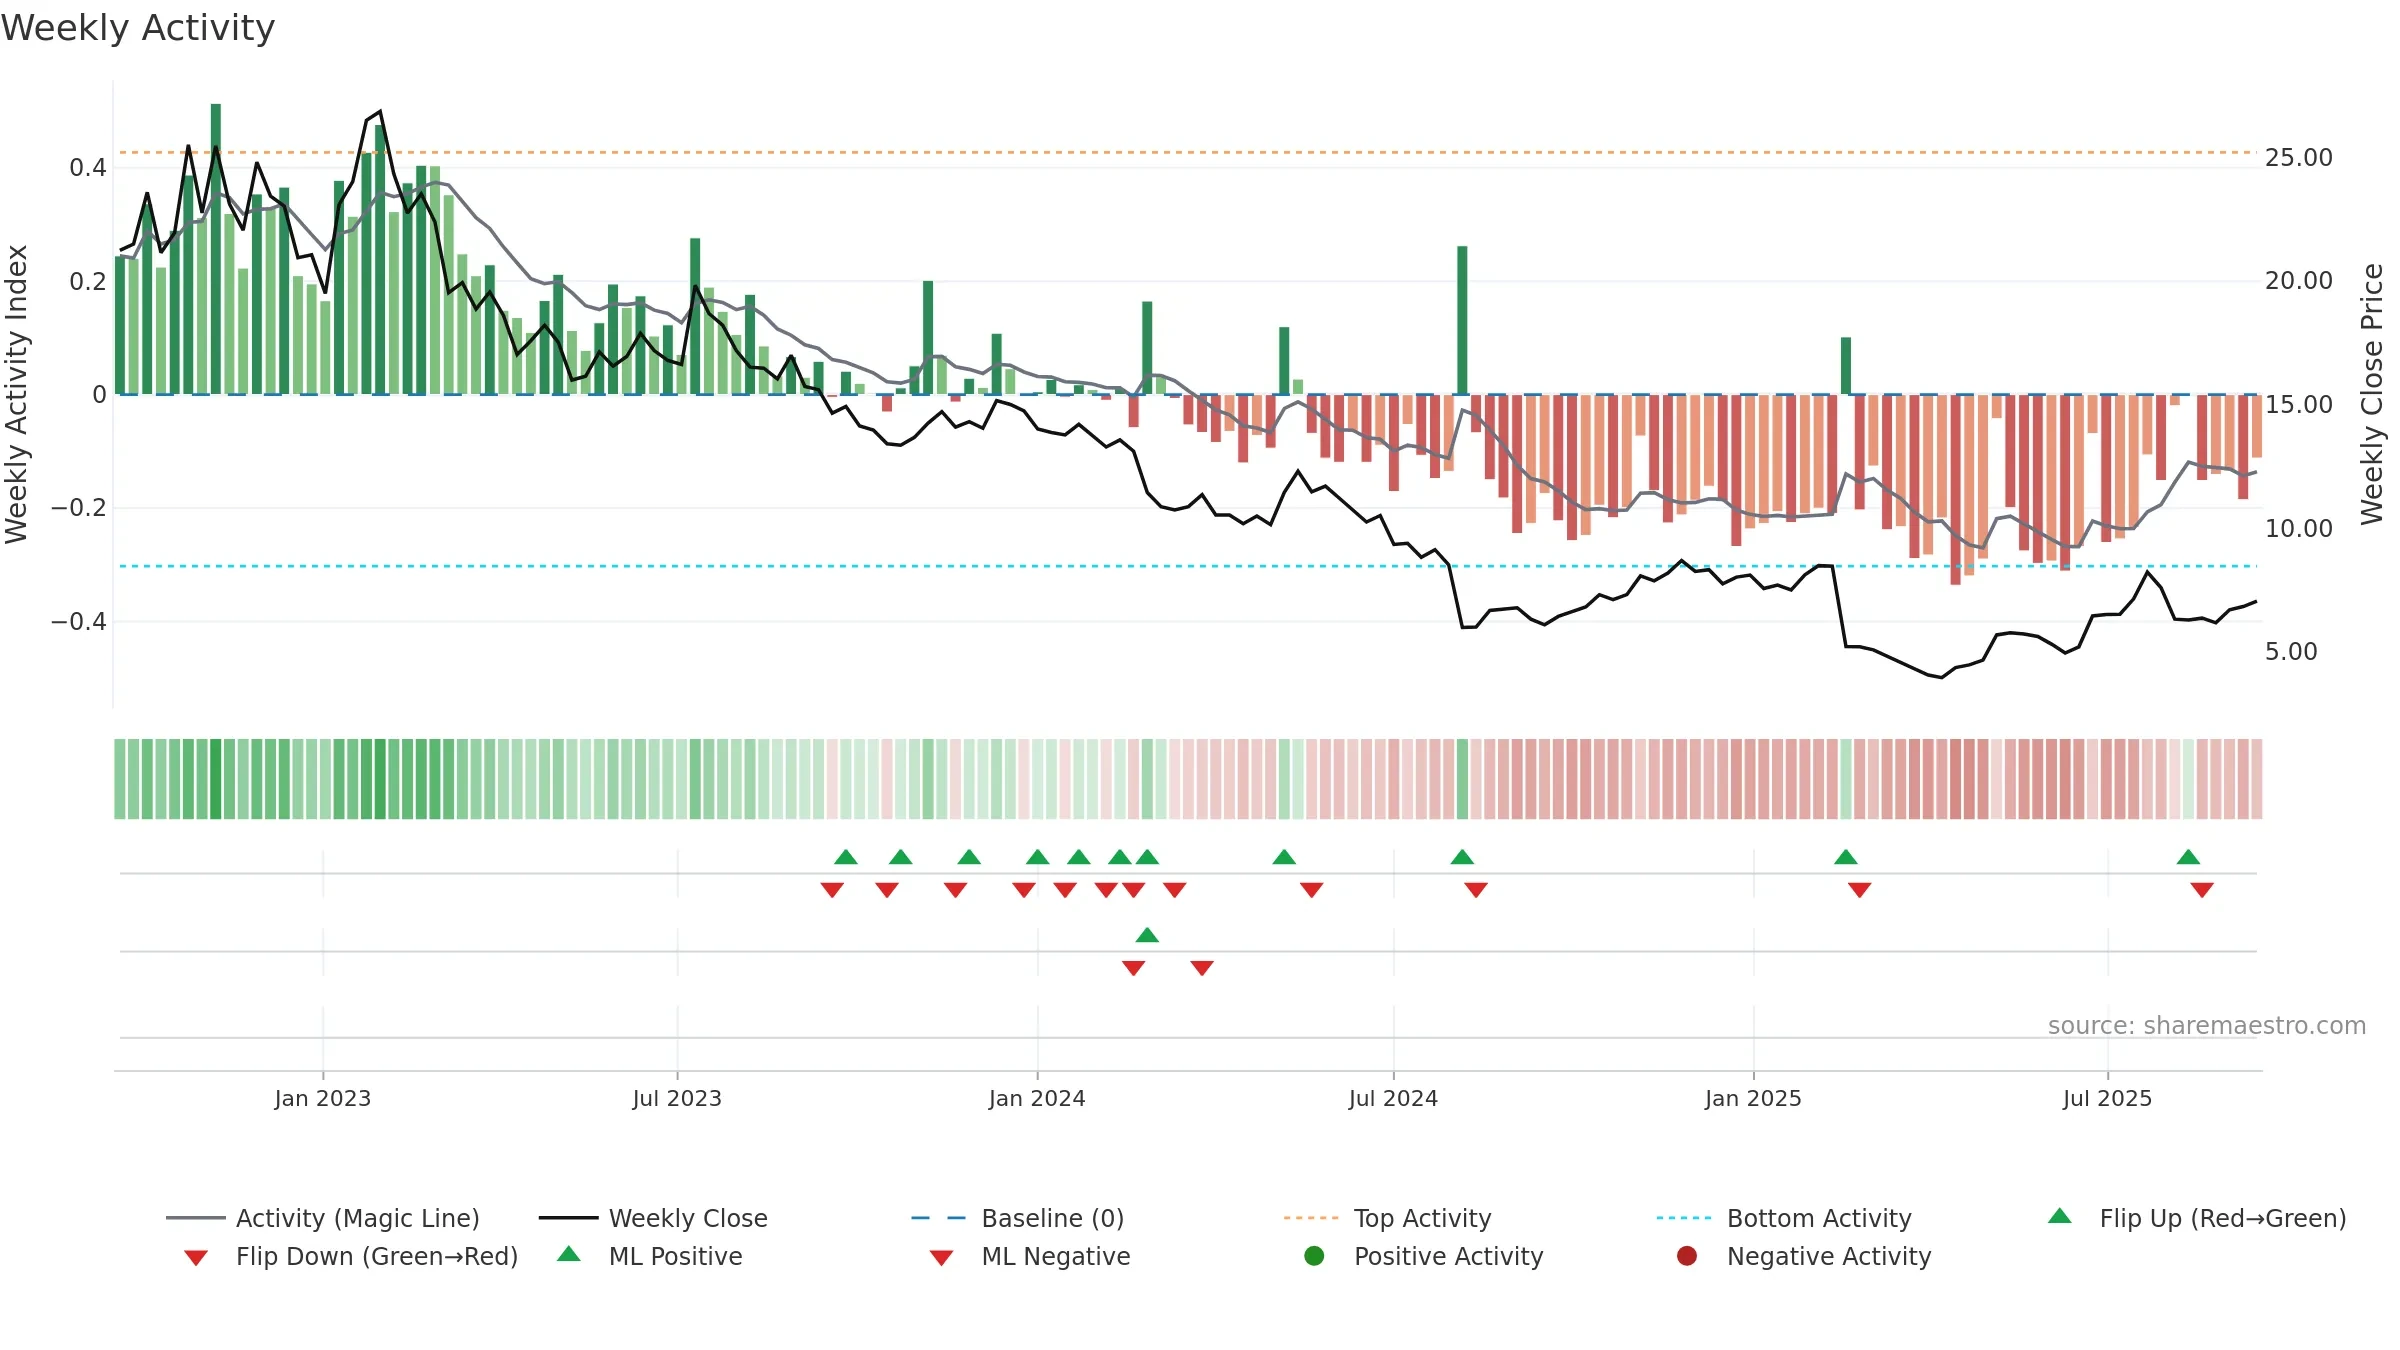Screen dimensions: 2400x1350
Task: Click the Jul 2025 axis label
Action: coord(2107,1098)
